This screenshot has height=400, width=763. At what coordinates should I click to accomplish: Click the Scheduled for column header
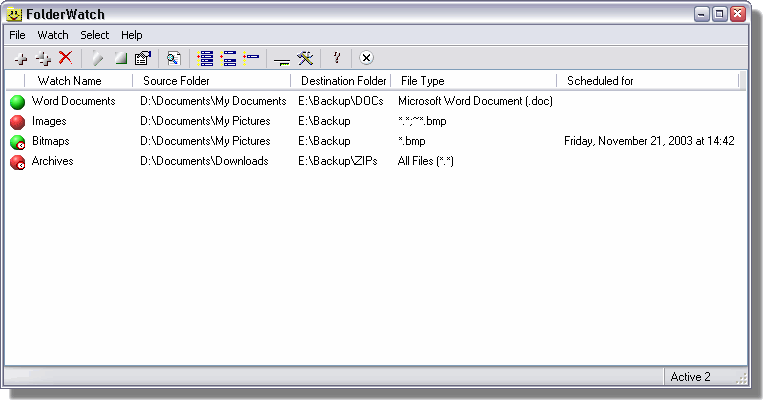pos(600,81)
